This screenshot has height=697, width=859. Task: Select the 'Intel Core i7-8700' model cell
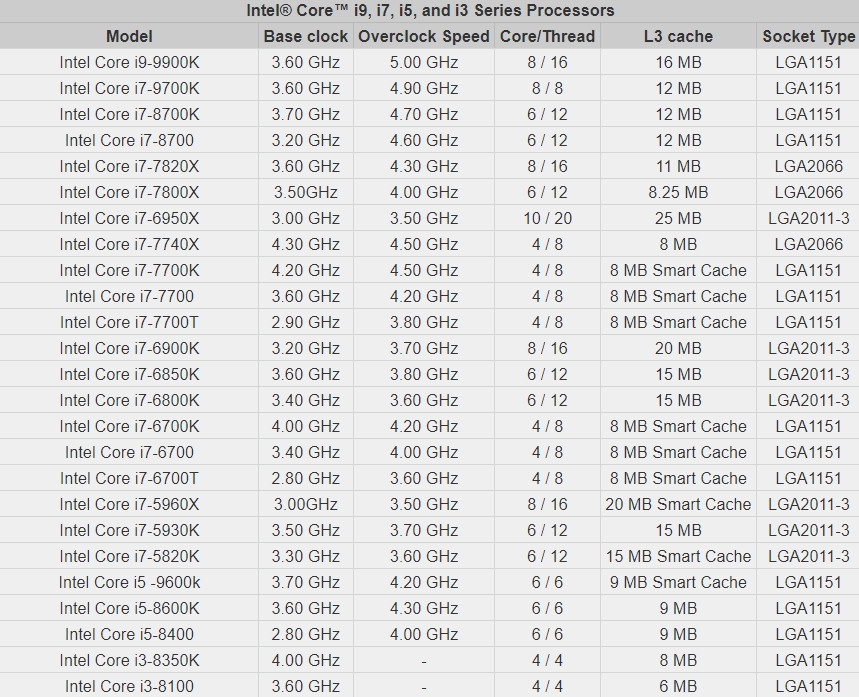pos(129,140)
